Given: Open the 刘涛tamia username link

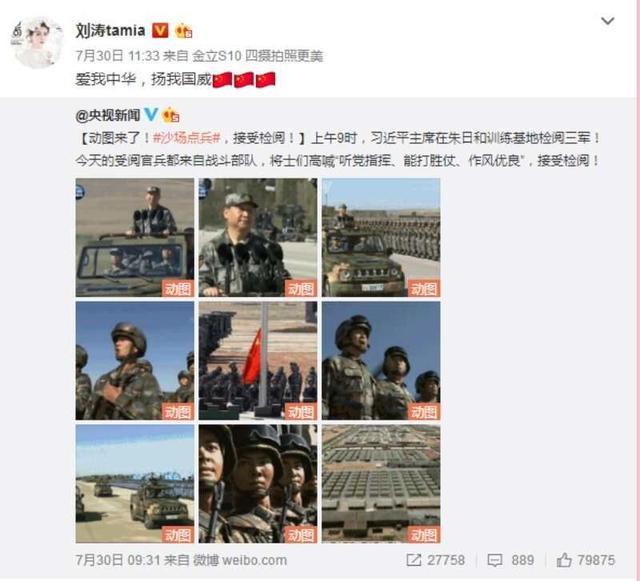Looking at the screenshot, I should click(110, 31).
